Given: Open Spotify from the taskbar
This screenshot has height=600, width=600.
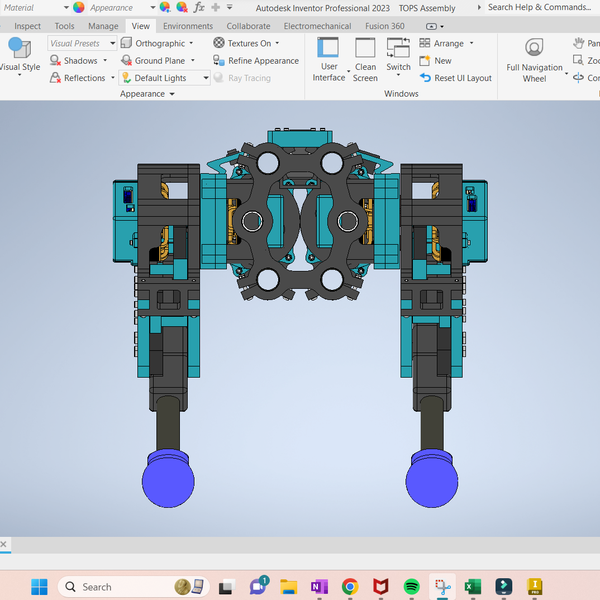Looking at the screenshot, I should [411, 587].
